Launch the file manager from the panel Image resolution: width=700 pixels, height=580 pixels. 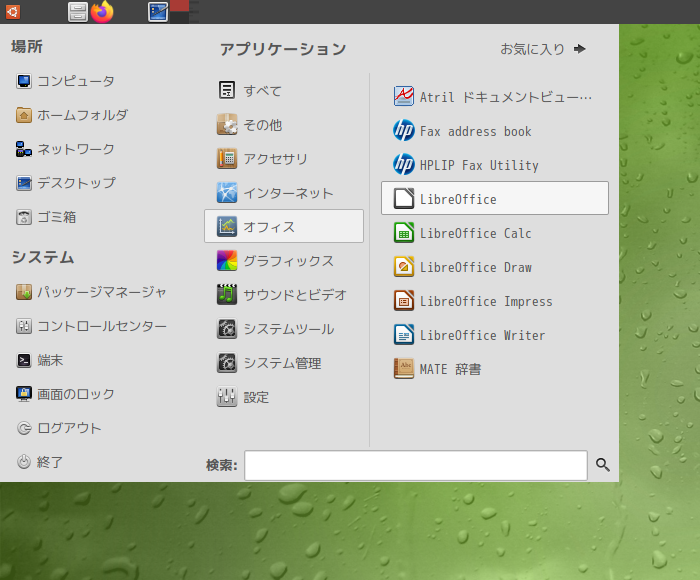pos(78,12)
